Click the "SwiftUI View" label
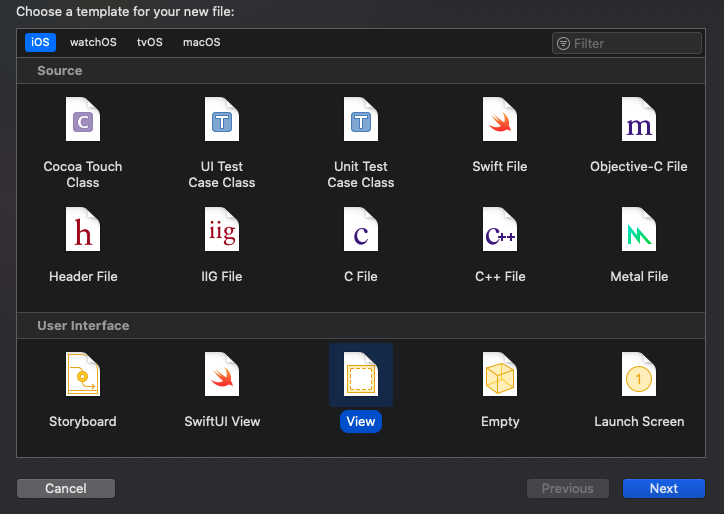 click(x=222, y=422)
